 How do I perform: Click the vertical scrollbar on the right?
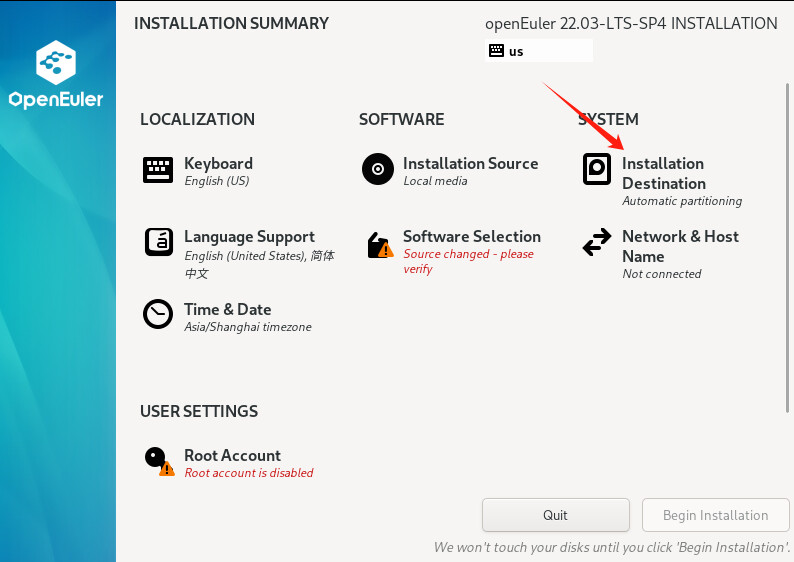787,248
